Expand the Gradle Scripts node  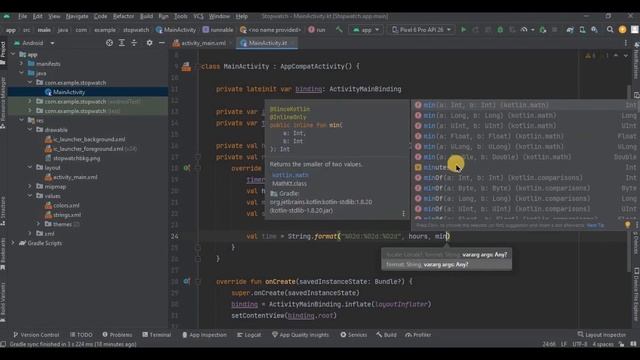pyautogui.click(x=13, y=243)
